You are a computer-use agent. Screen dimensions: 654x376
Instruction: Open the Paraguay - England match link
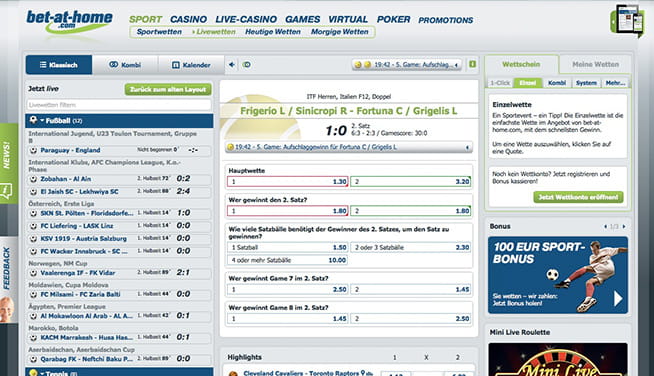click(x=70, y=150)
